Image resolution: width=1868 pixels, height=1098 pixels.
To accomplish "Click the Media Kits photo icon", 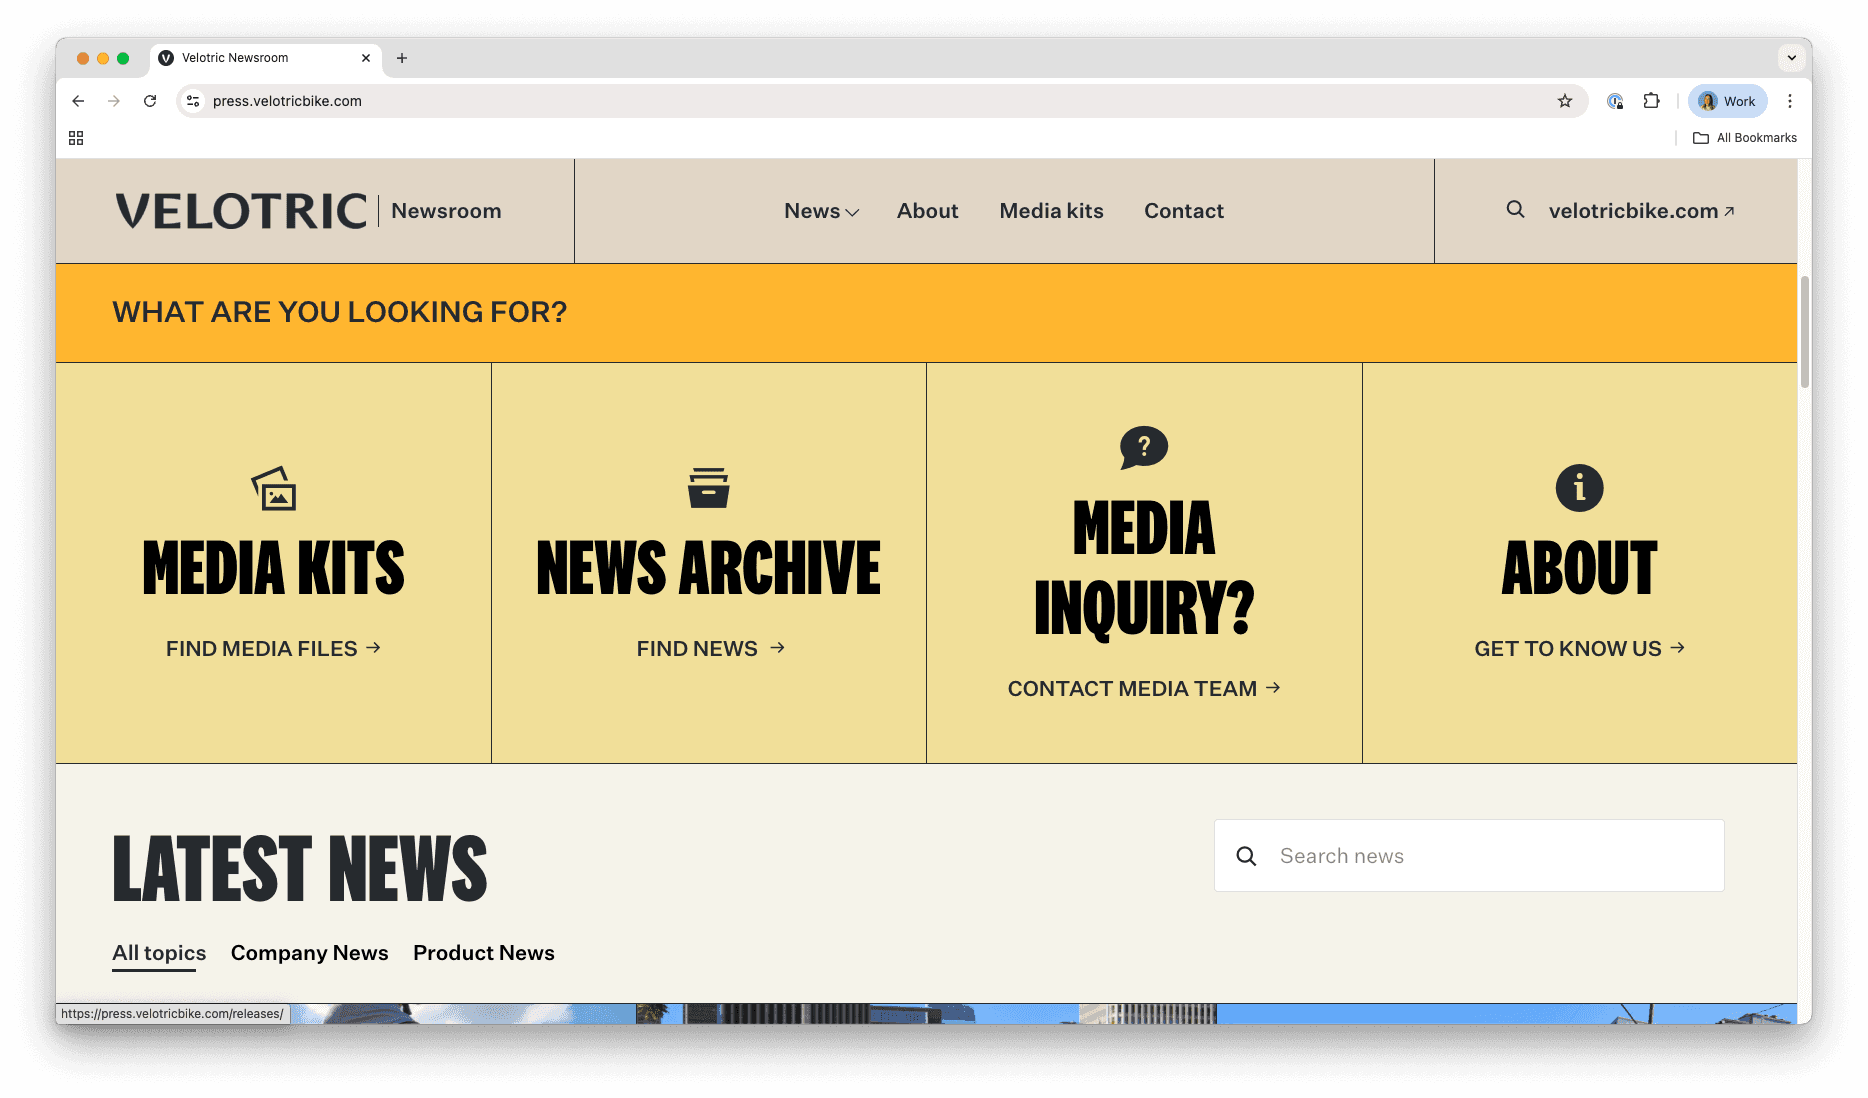I will 274,489.
